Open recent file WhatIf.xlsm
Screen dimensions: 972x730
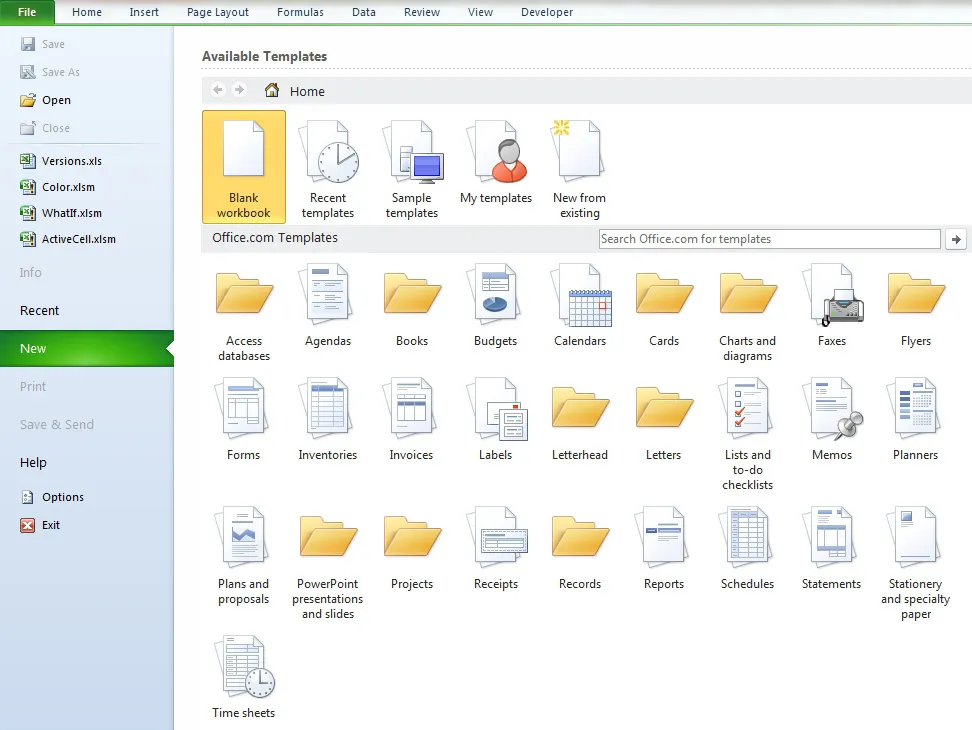(71, 213)
